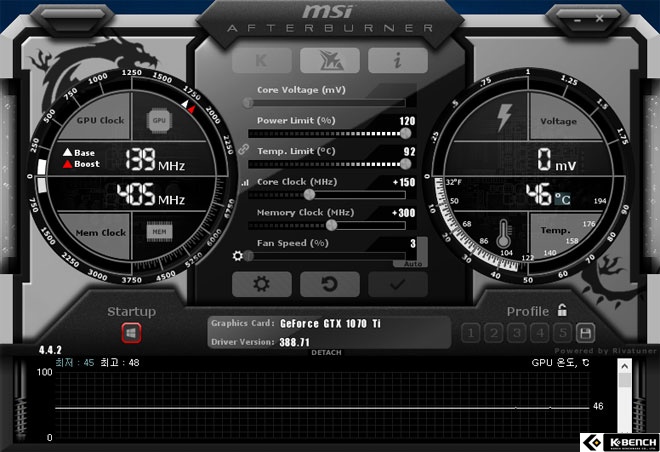Click the Temp. Limit slider handle
Image resolution: width=660 pixels, height=452 pixels.
pyautogui.click(x=405, y=164)
